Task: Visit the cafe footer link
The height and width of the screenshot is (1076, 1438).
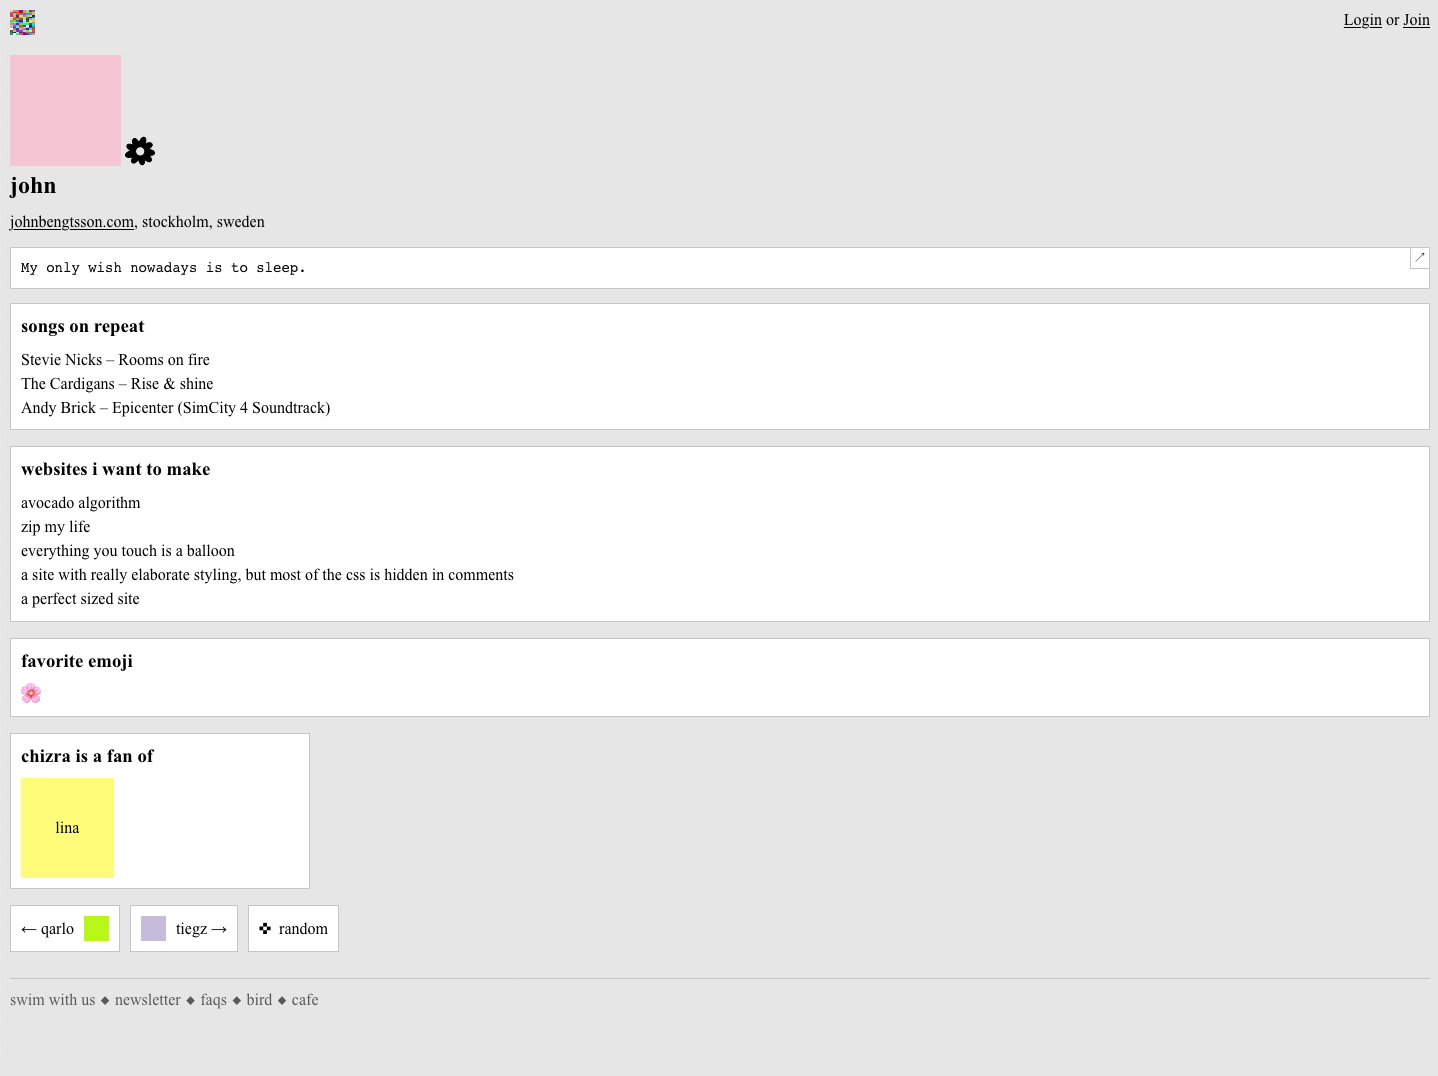Action: coord(305,1000)
